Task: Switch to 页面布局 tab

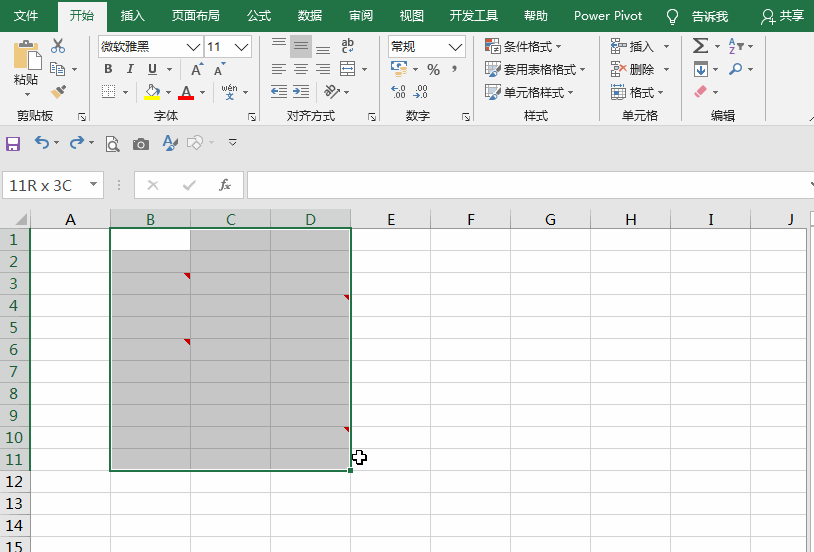Action: click(x=196, y=16)
